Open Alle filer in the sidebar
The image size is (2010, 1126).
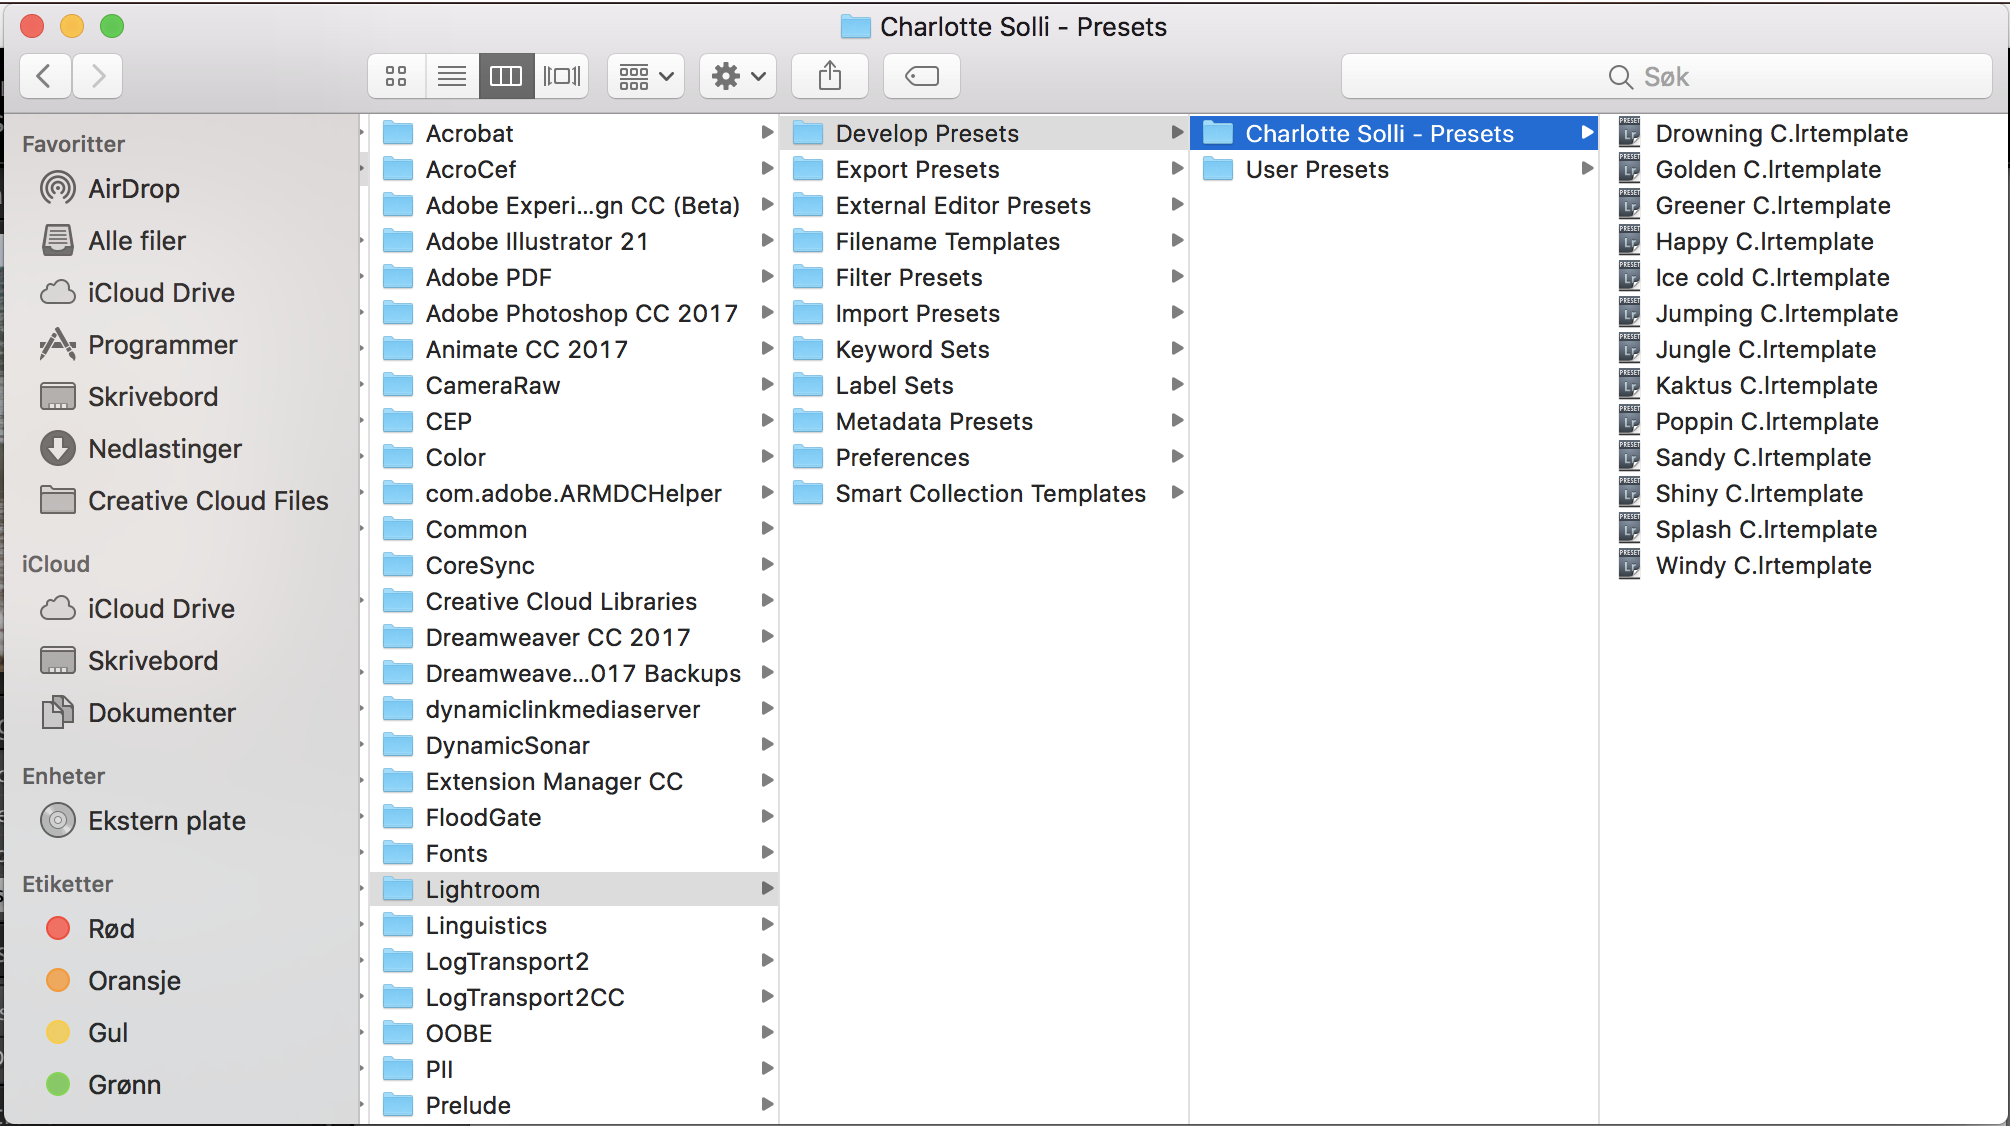coord(137,240)
